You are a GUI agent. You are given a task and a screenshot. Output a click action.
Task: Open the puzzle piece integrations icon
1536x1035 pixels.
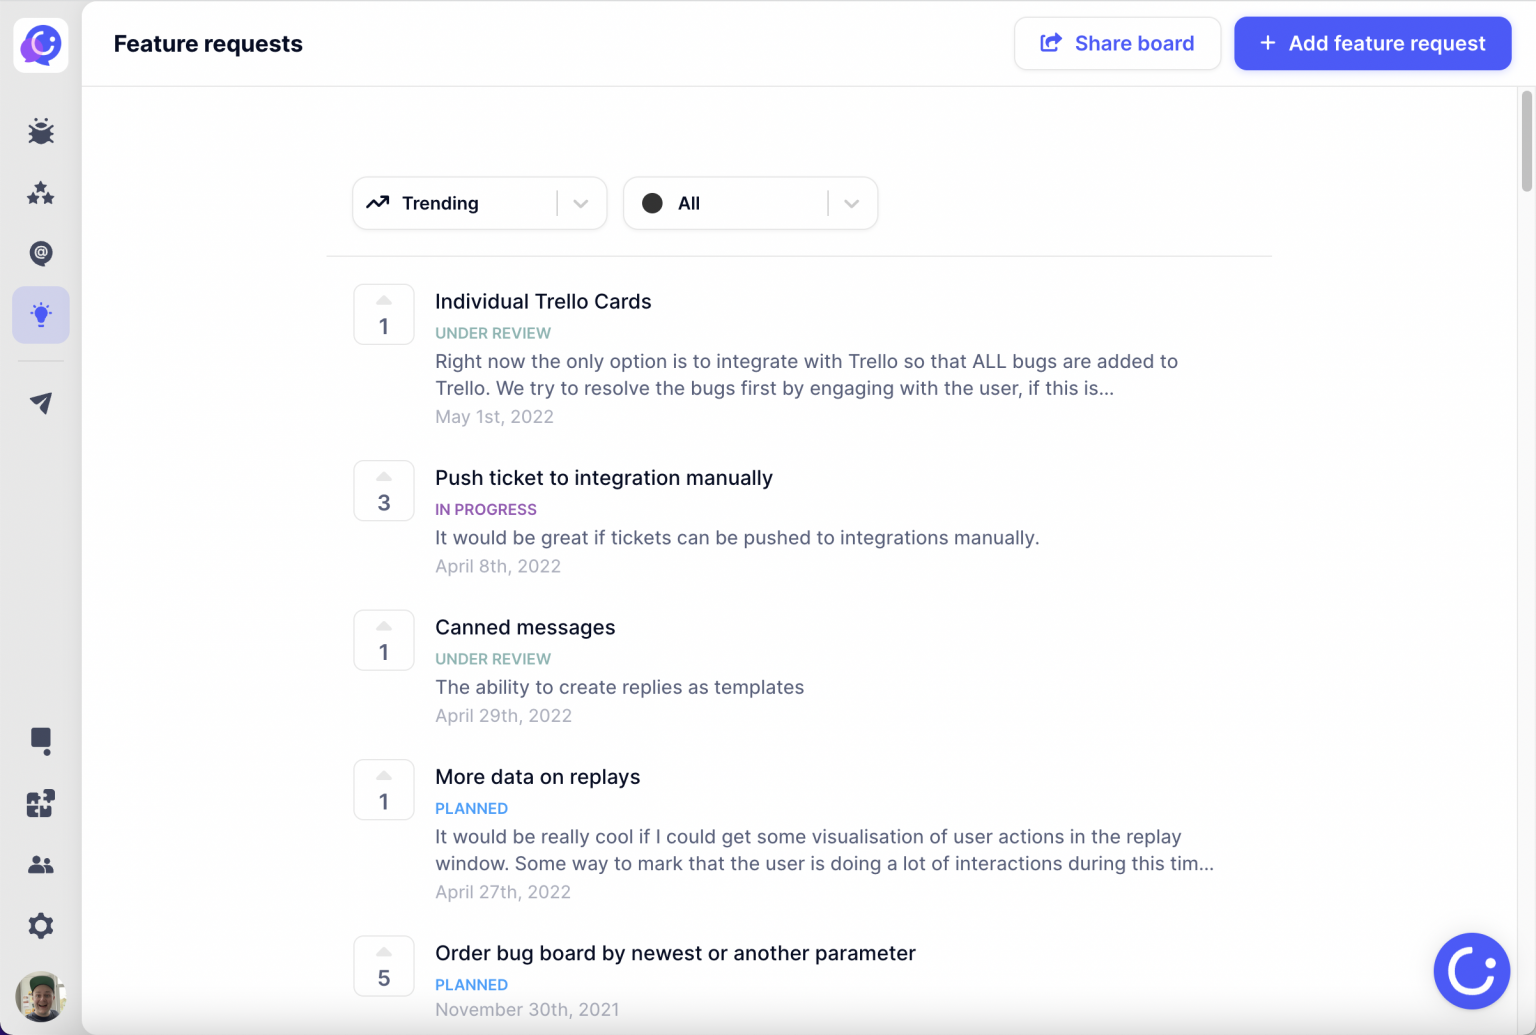pos(41,803)
